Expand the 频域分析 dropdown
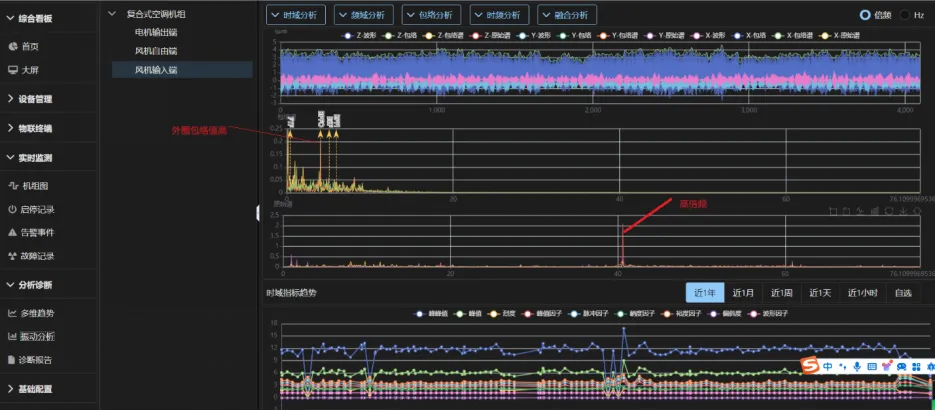Image resolution: width=935 pixels, height=411 pixels. (x=364, y=15)
